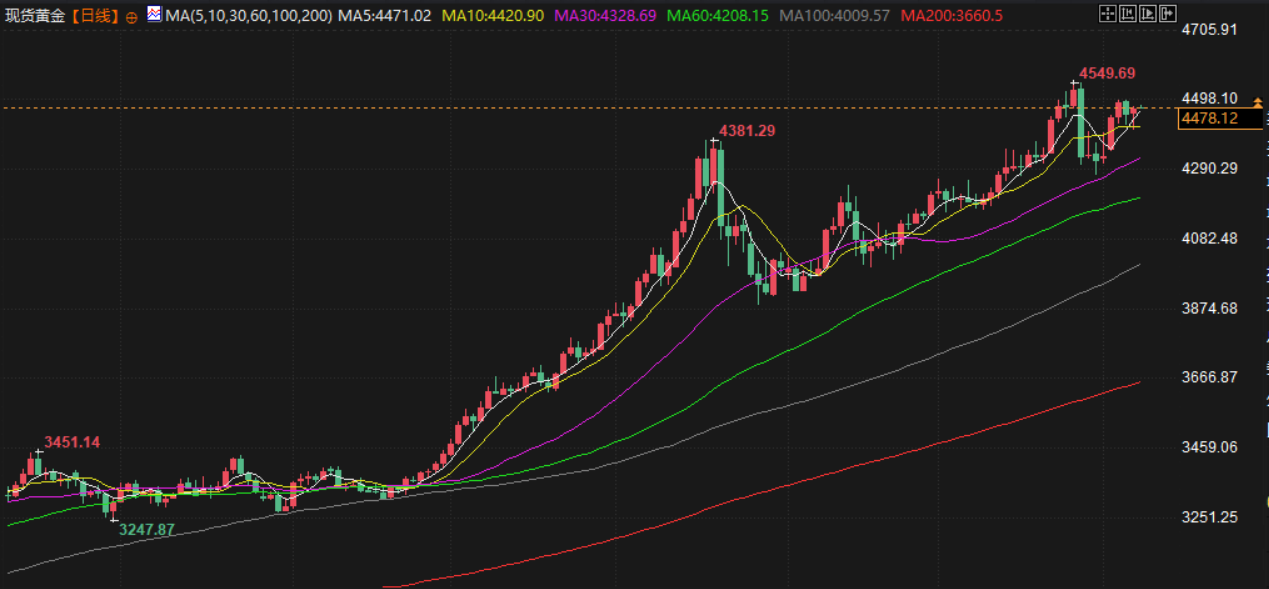This screenshot has width=1269, height=589.
Task: Click the 3459.06 axis price label
Action: (x=1209, y=447)
